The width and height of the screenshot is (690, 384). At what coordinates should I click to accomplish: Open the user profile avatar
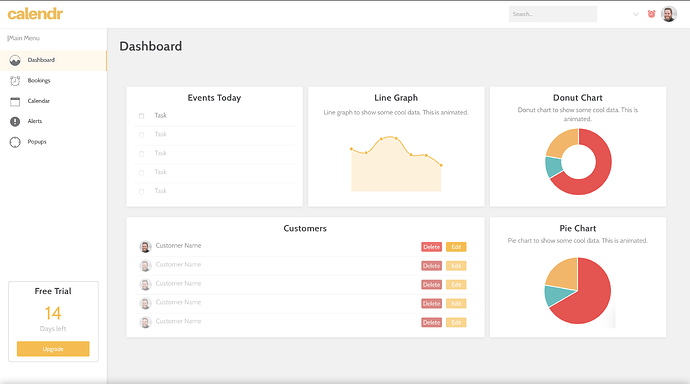point(669,14)
